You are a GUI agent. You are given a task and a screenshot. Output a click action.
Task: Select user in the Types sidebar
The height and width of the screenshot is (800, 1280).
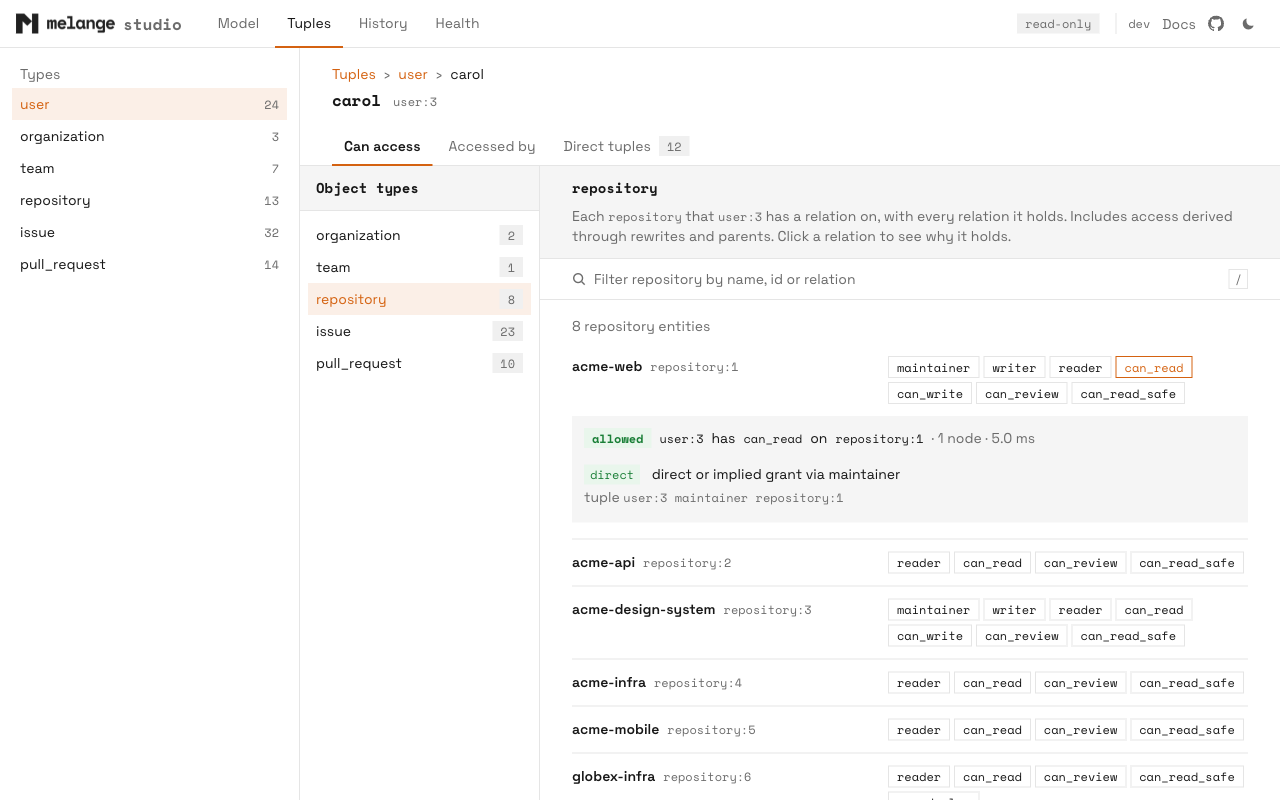150,104
